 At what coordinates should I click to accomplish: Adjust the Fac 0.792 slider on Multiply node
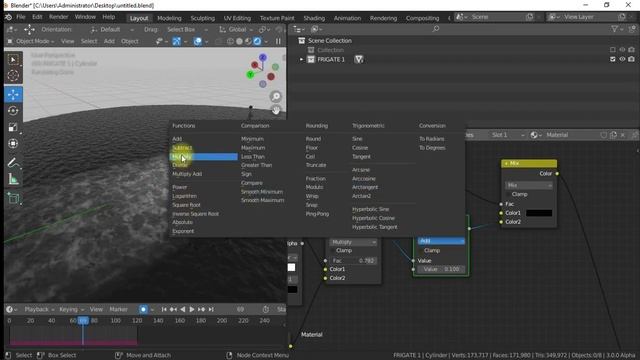tap(353, 260)
